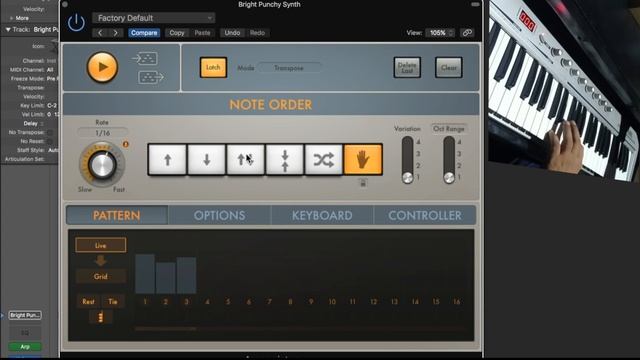Click pattern step 3 velocity bar
The width and height of the screenshot is (640, 360).
[187, 276]
